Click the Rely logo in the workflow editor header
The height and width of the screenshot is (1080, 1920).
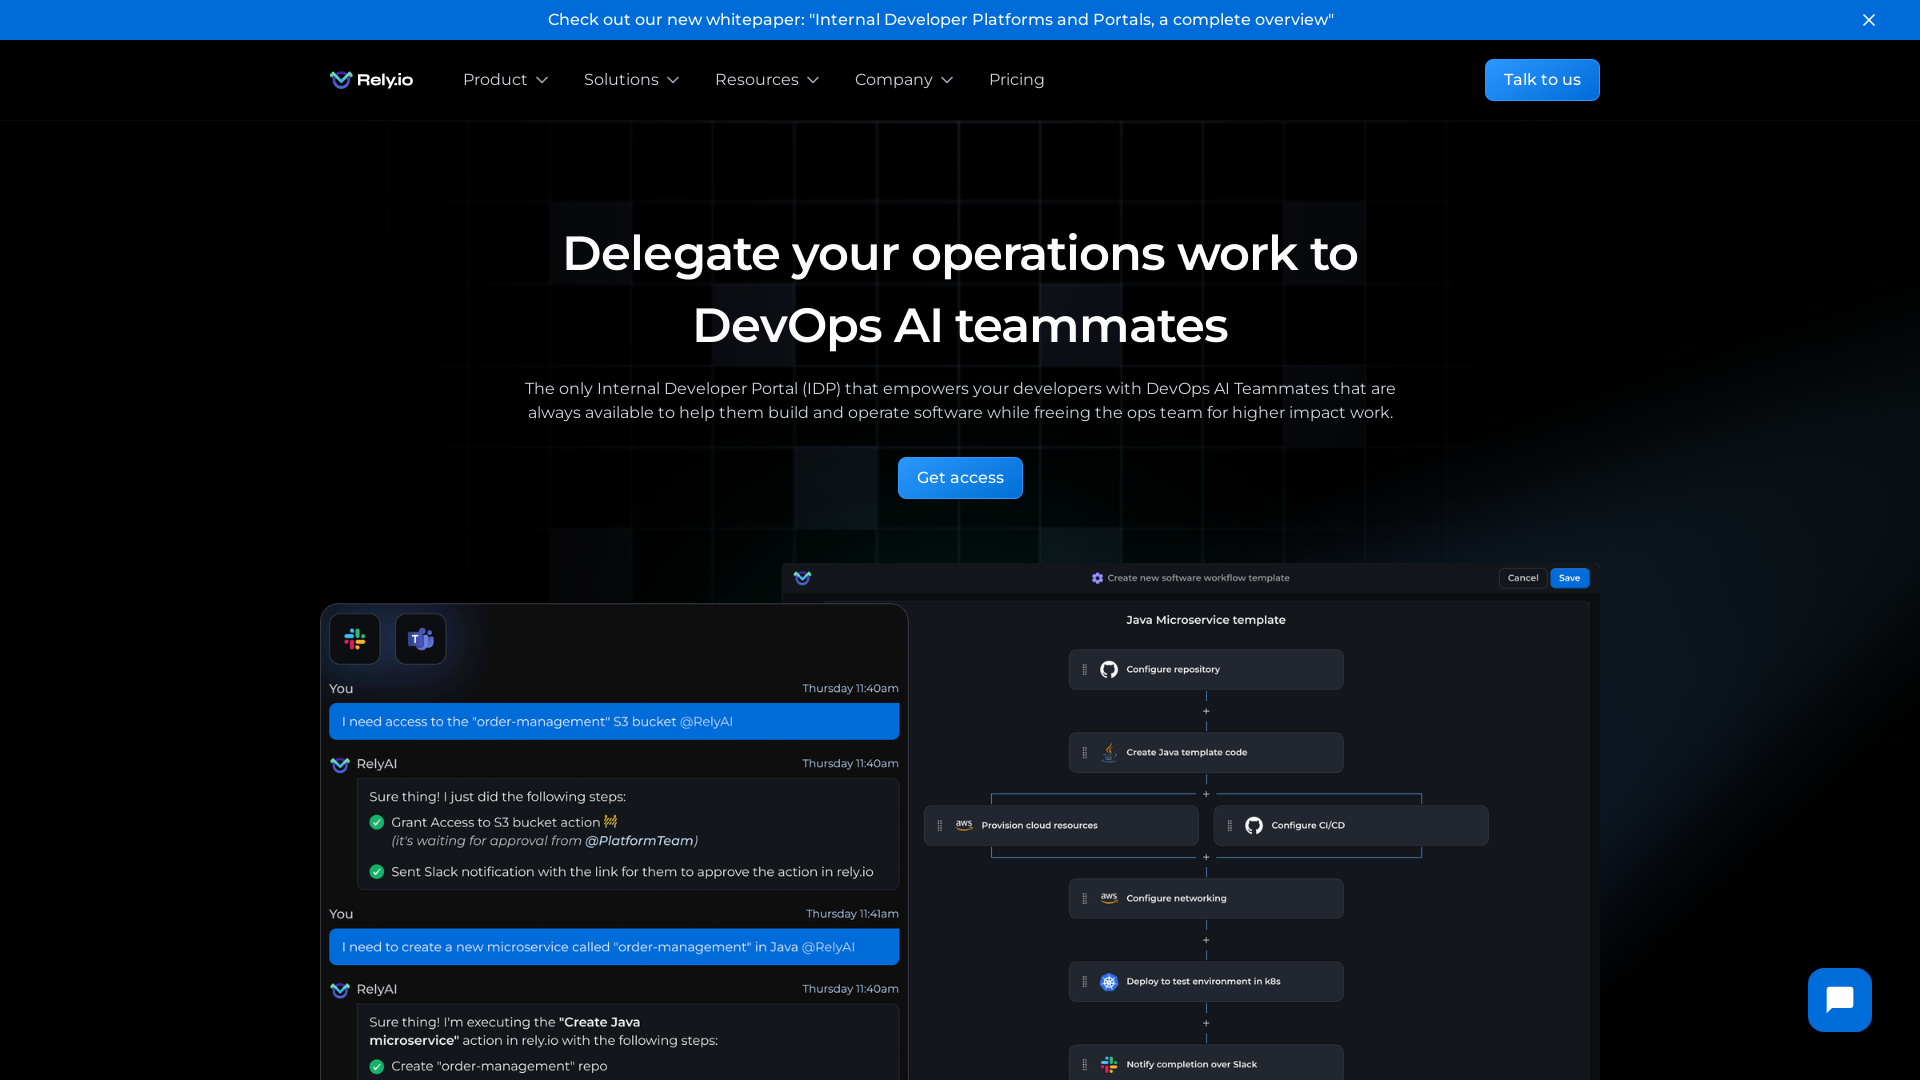click(x=802, y=578)
